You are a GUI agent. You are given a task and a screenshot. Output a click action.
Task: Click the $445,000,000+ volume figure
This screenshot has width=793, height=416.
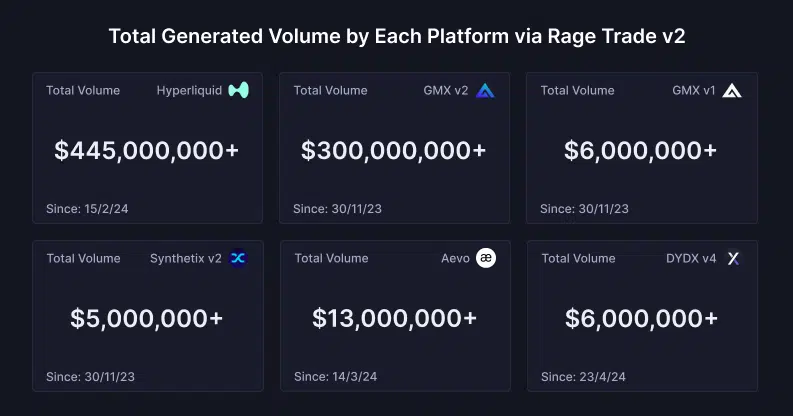[x=147, y=151]
